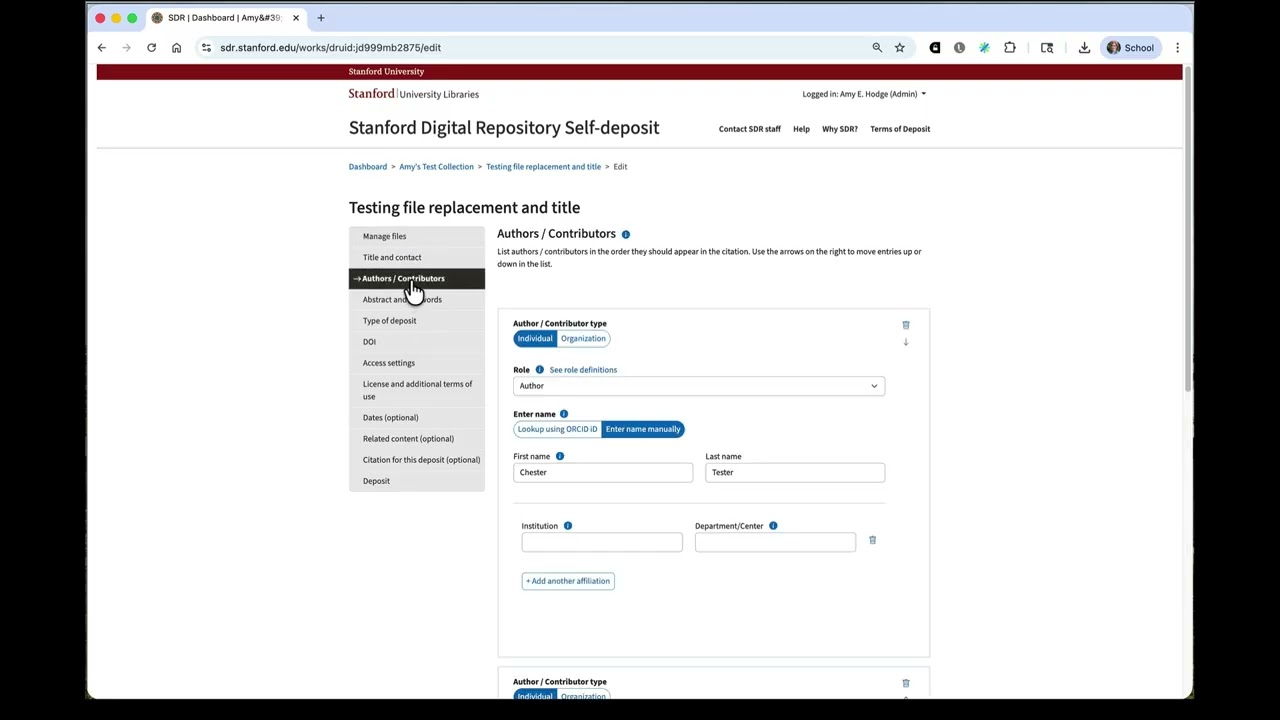The height and width of the screenshot is (720, 1280).
Task: Open the Help link in header
Action: (x=801, y=129)
